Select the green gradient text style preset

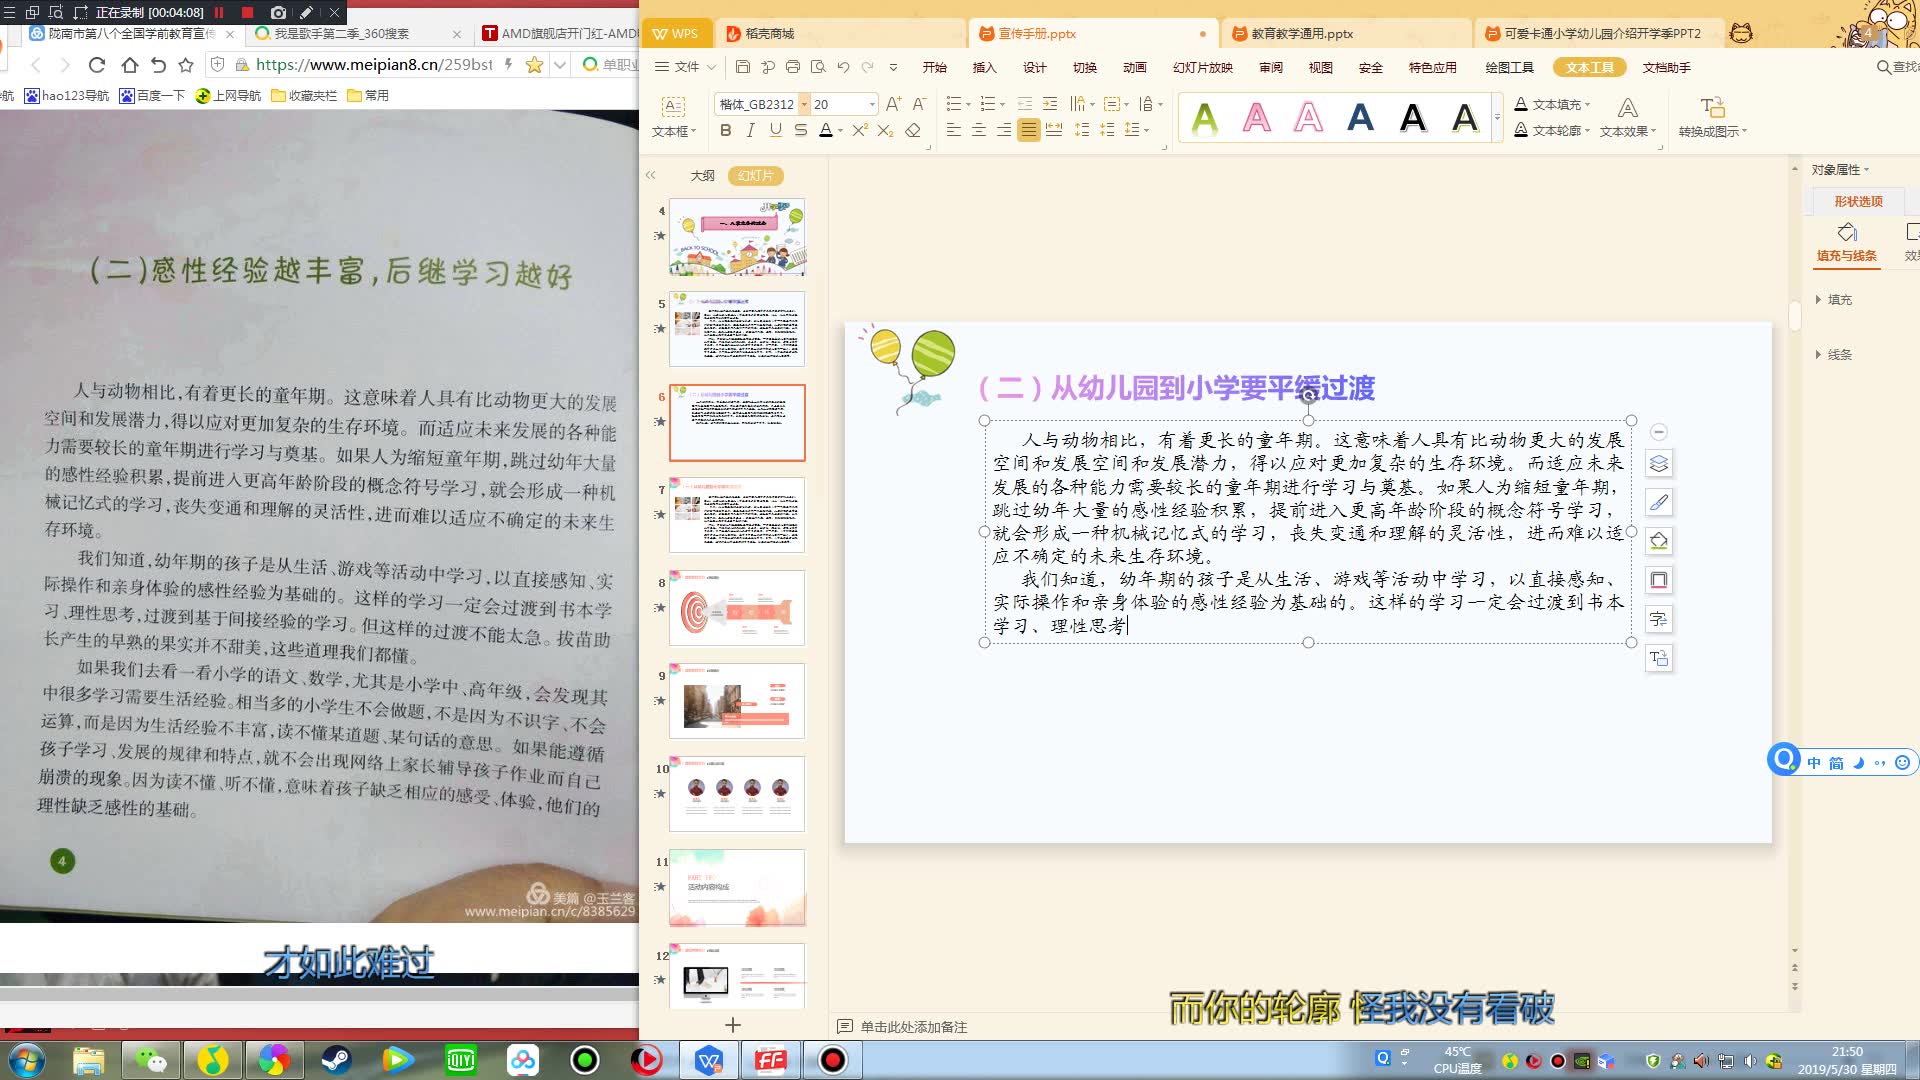1205,118
